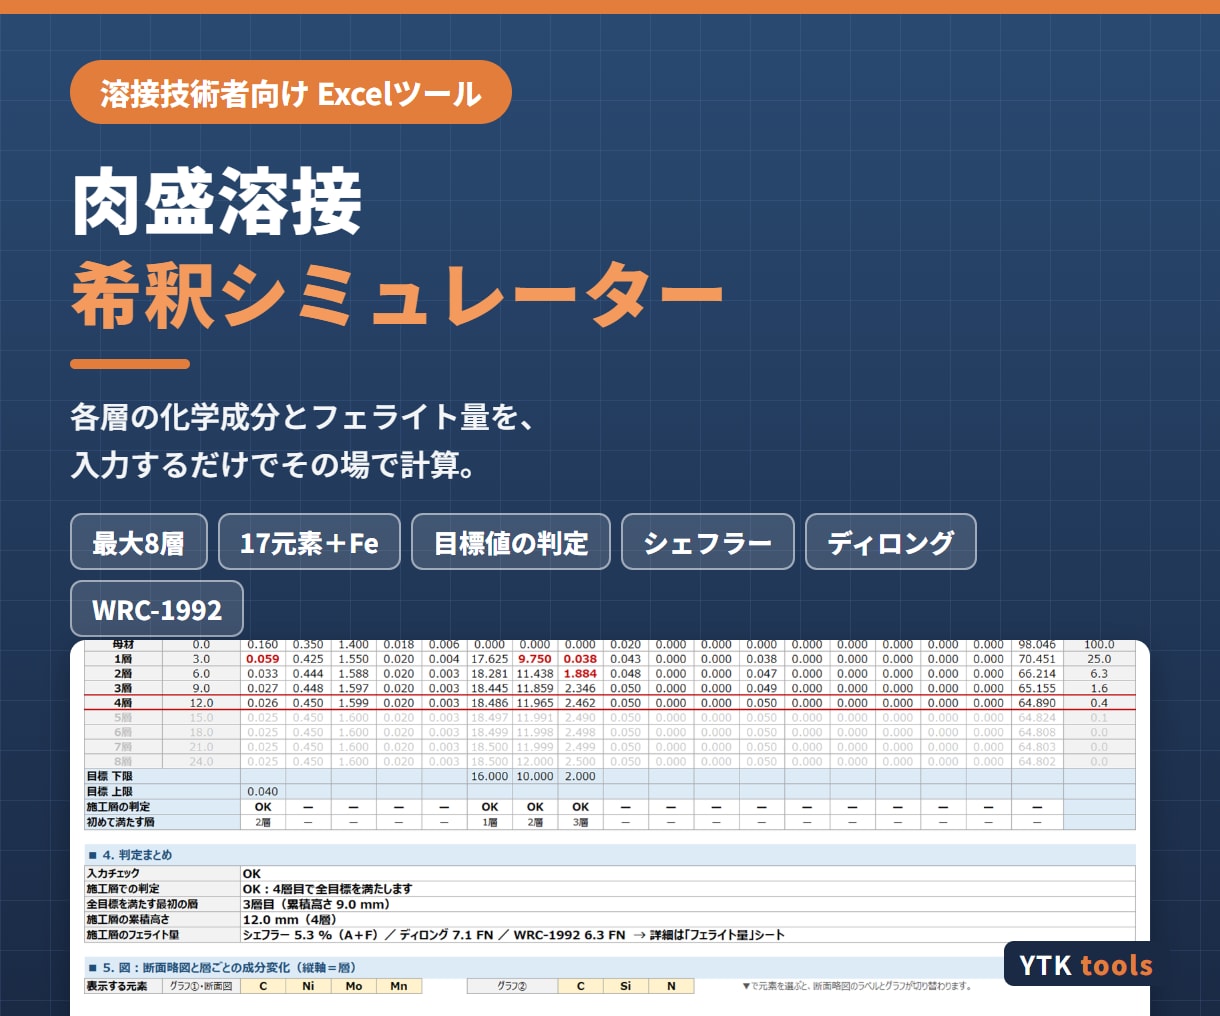1220x1016 pixels.
Task: Select the red 9.750 cell
Action: (x=535, y=659)
